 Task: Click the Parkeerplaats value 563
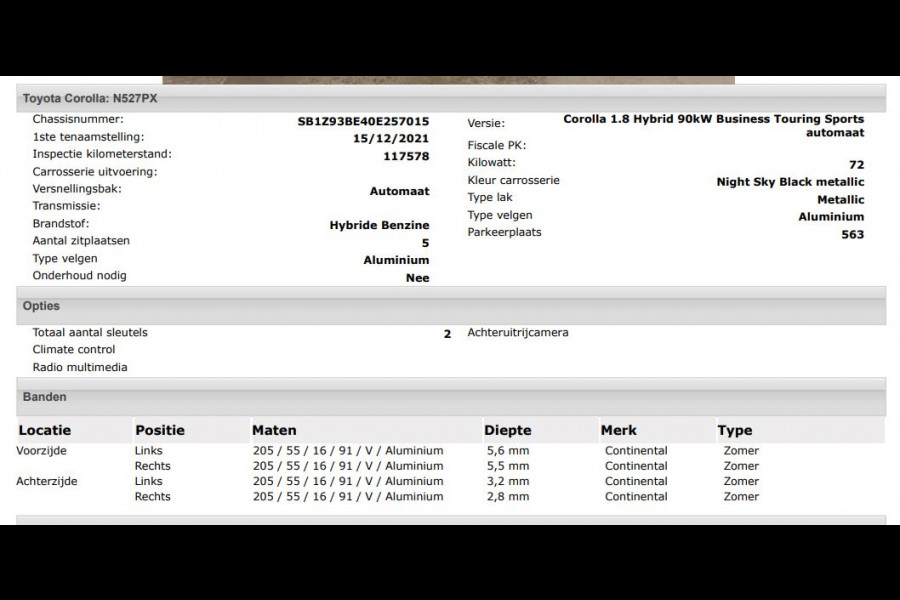pos(852,234)
